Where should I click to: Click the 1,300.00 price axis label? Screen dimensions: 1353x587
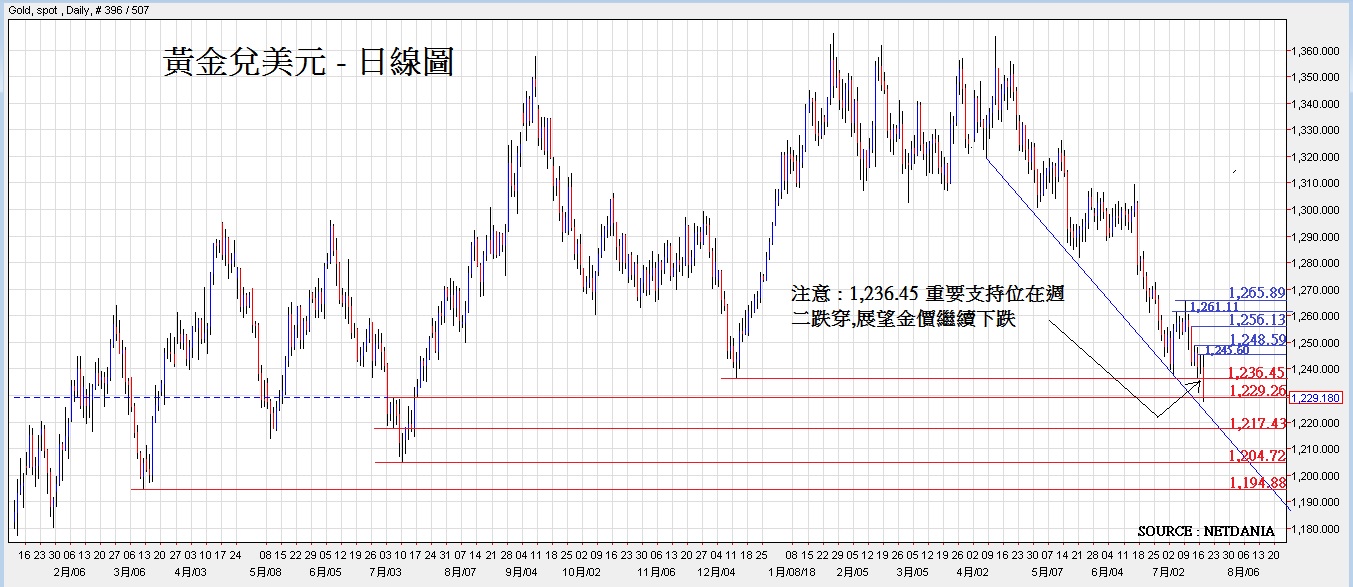(x=1314, y=211)
